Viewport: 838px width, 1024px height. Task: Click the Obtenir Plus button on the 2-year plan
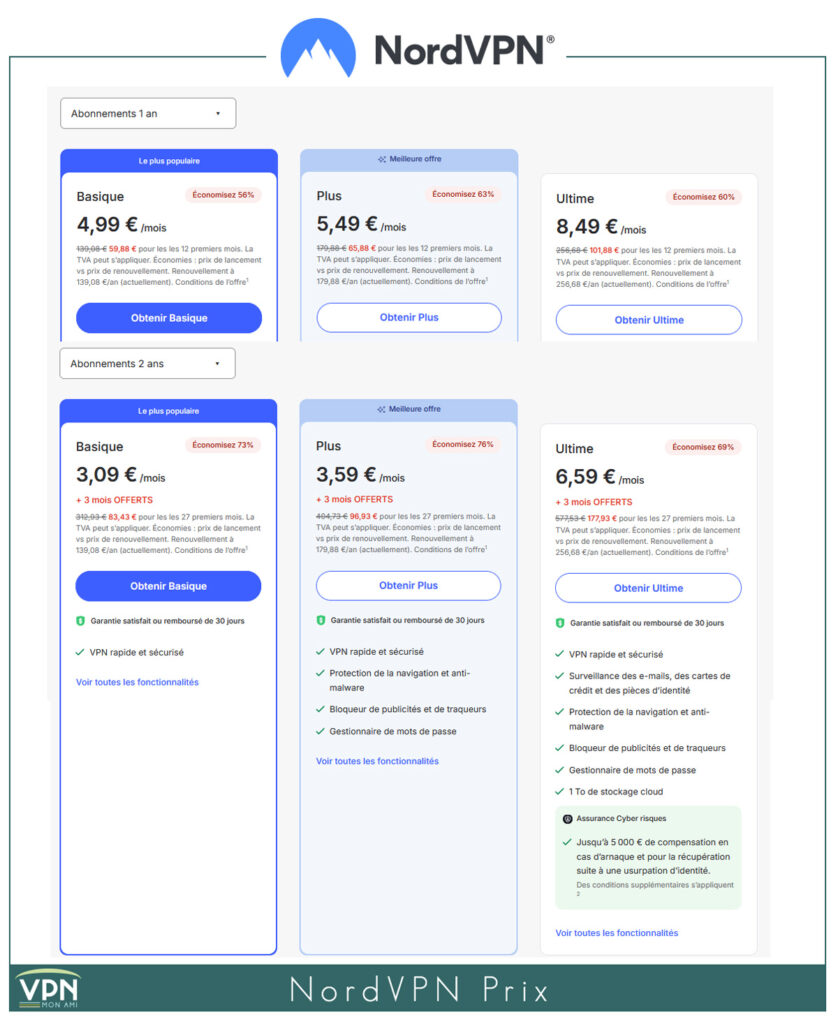coord(408,585)
